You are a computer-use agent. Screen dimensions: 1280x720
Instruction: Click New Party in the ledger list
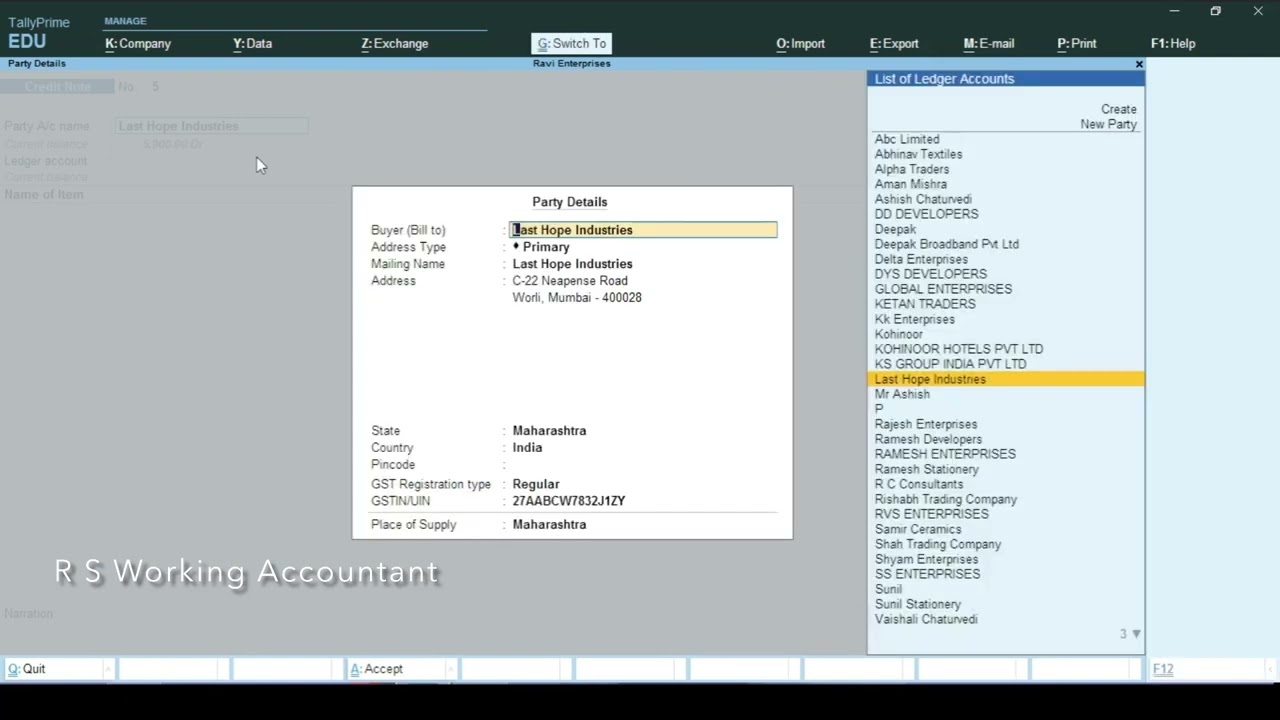coord(1108,124)
